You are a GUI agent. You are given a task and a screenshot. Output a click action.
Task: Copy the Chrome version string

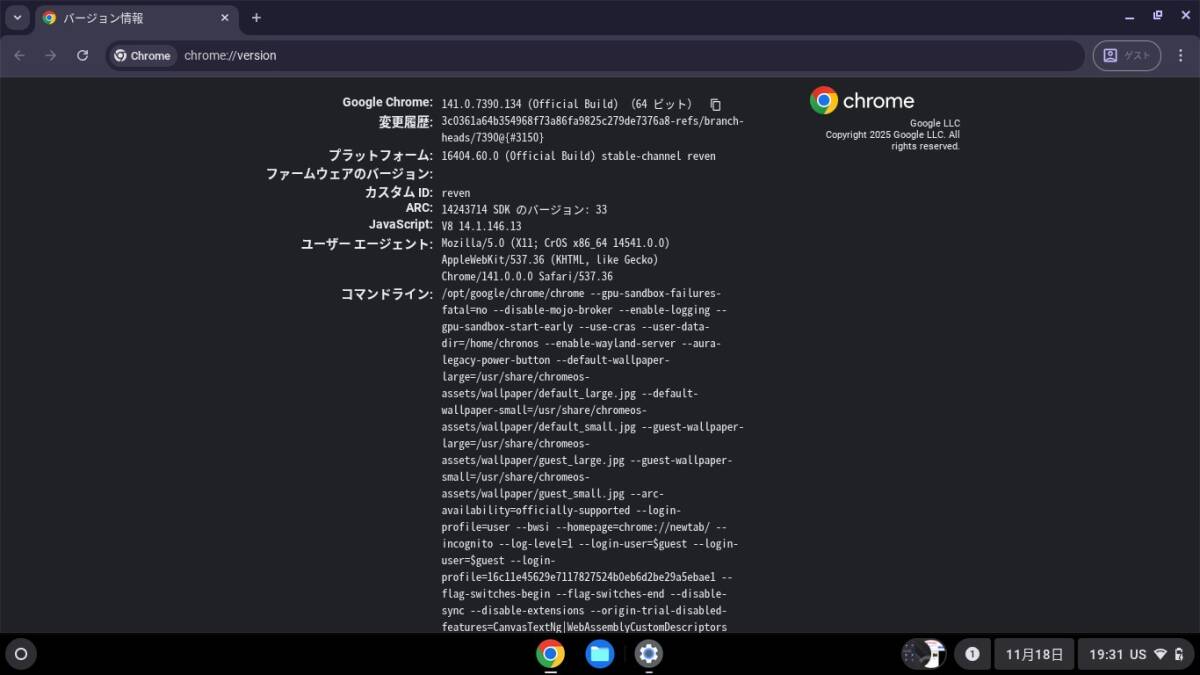click(715, 104)
